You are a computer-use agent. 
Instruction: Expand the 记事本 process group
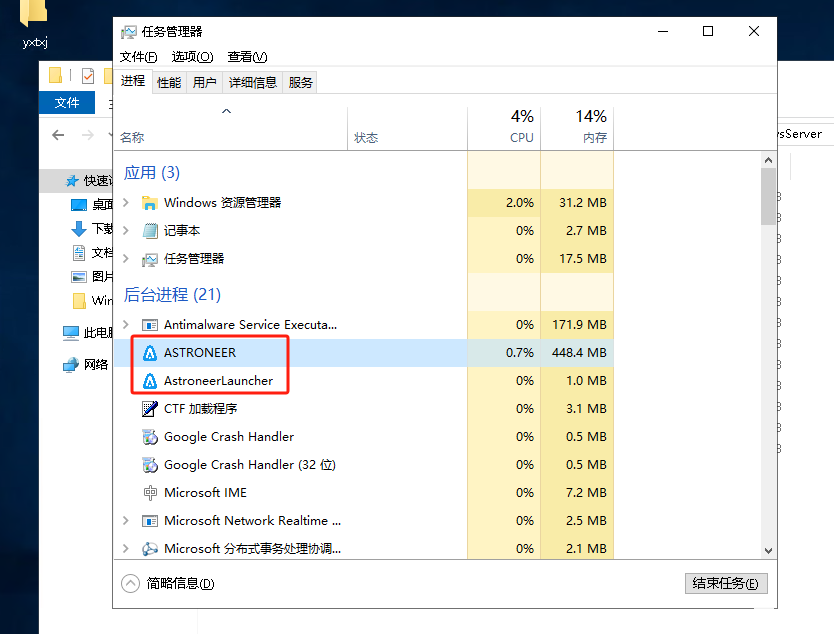click(x=126, y=231)
